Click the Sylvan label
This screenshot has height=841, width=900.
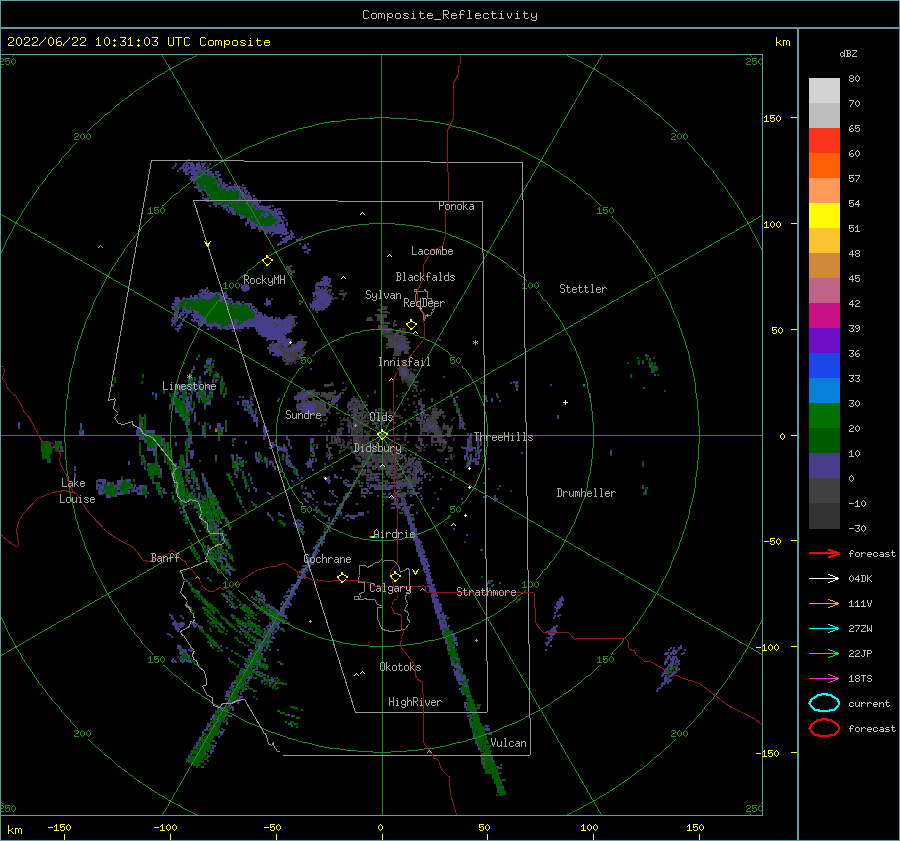pos(383,296)
